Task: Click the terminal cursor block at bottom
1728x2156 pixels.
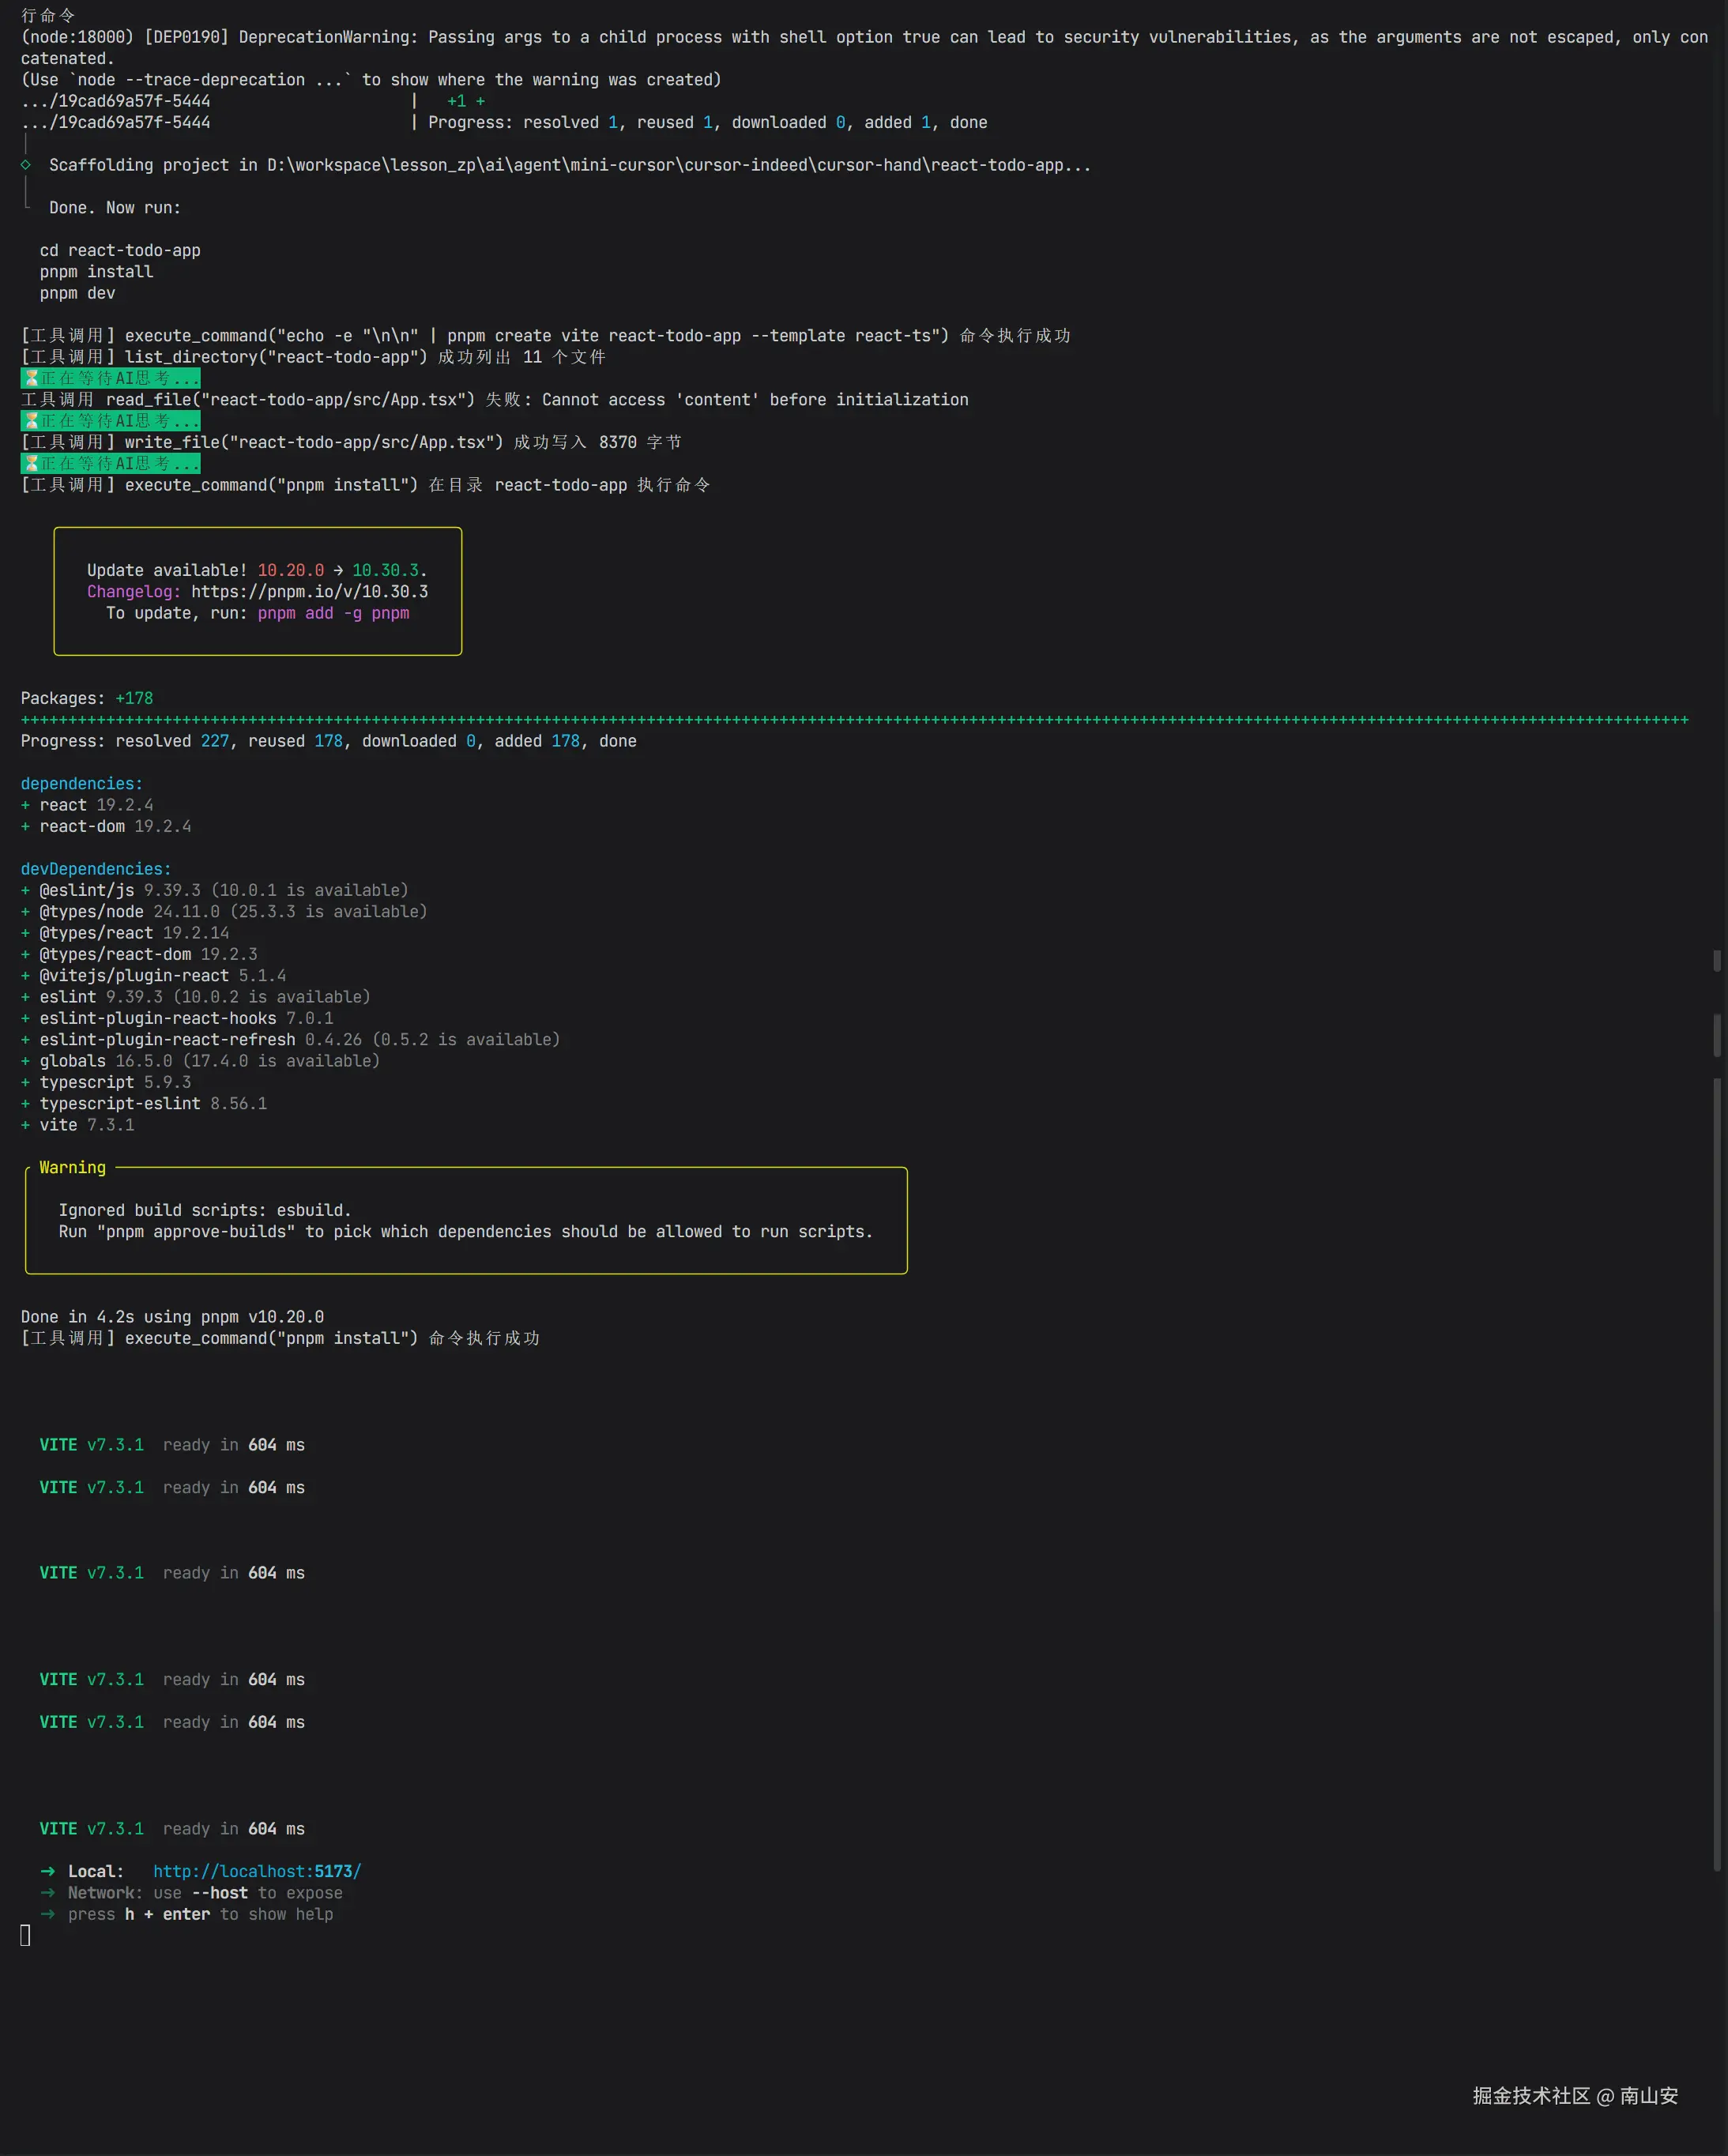Action: pyautogui.click(x=25, y=1936)
